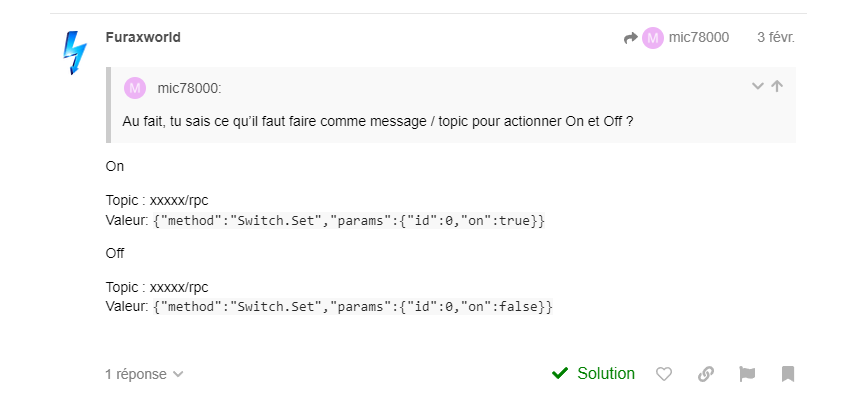Expand the quote with the chevron down
The image size is (845, 401).
point(758,86)
